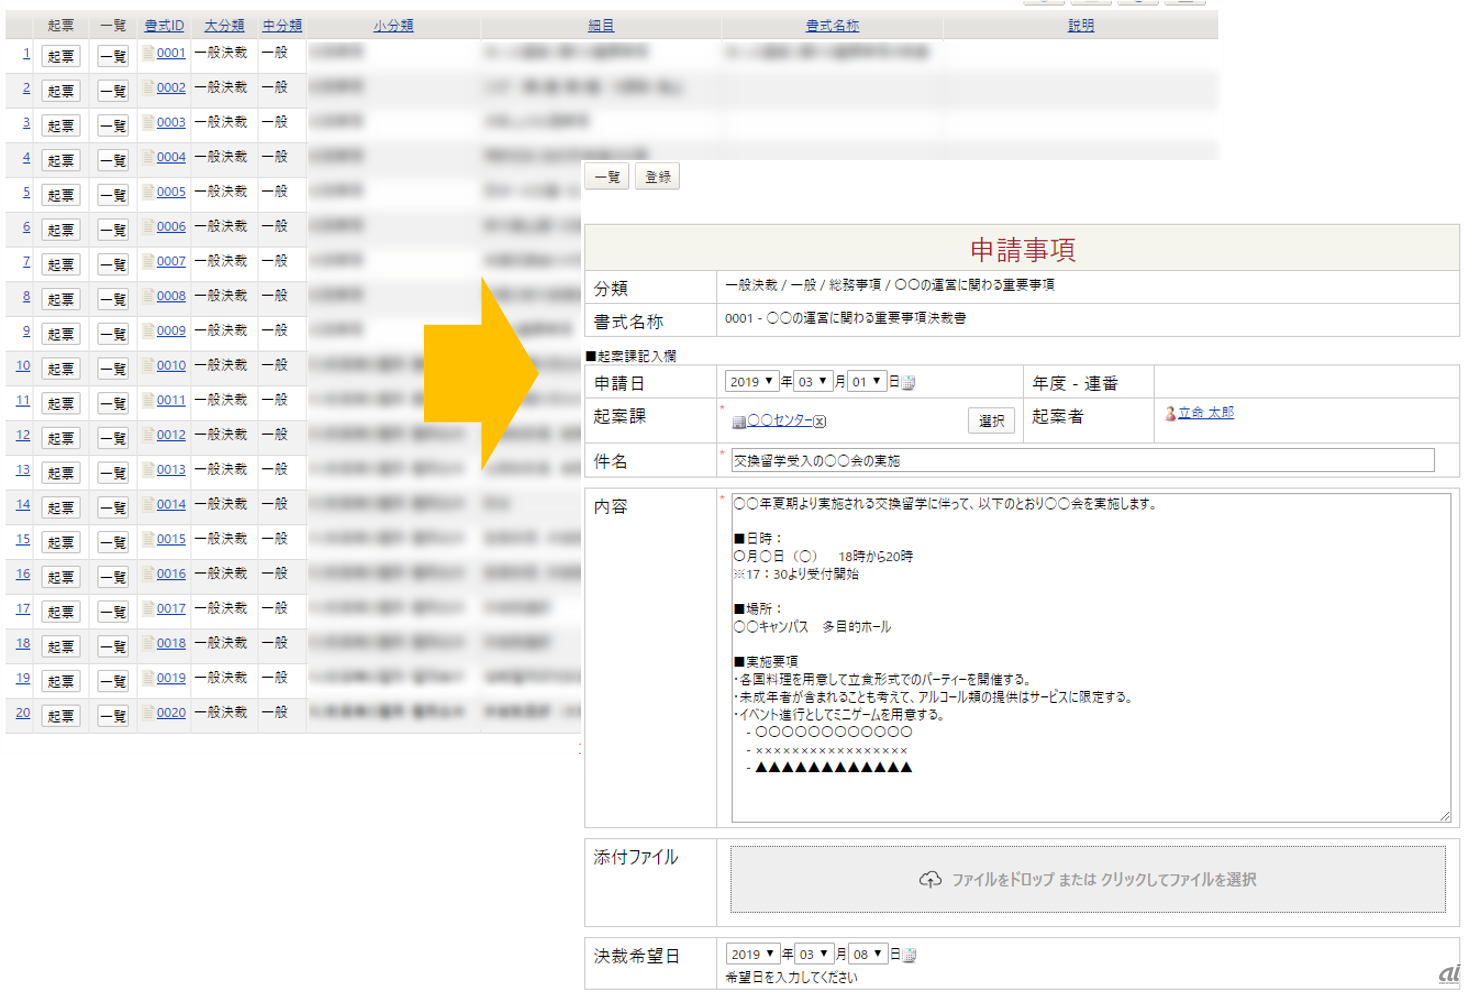1468x992 pixels.
Task: Click the document icon beside form ID 0001
Action: coord(148,53)
